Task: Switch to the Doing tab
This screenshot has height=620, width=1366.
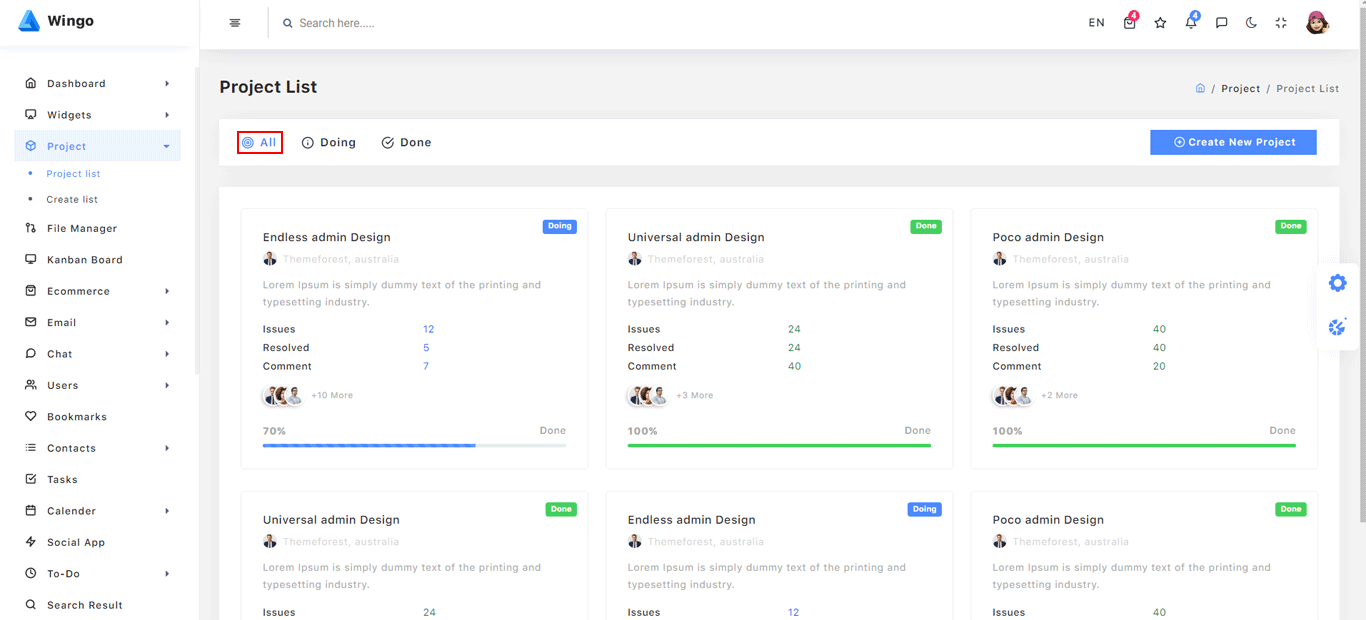Action: pyautogui.click(x=329, y=143)
